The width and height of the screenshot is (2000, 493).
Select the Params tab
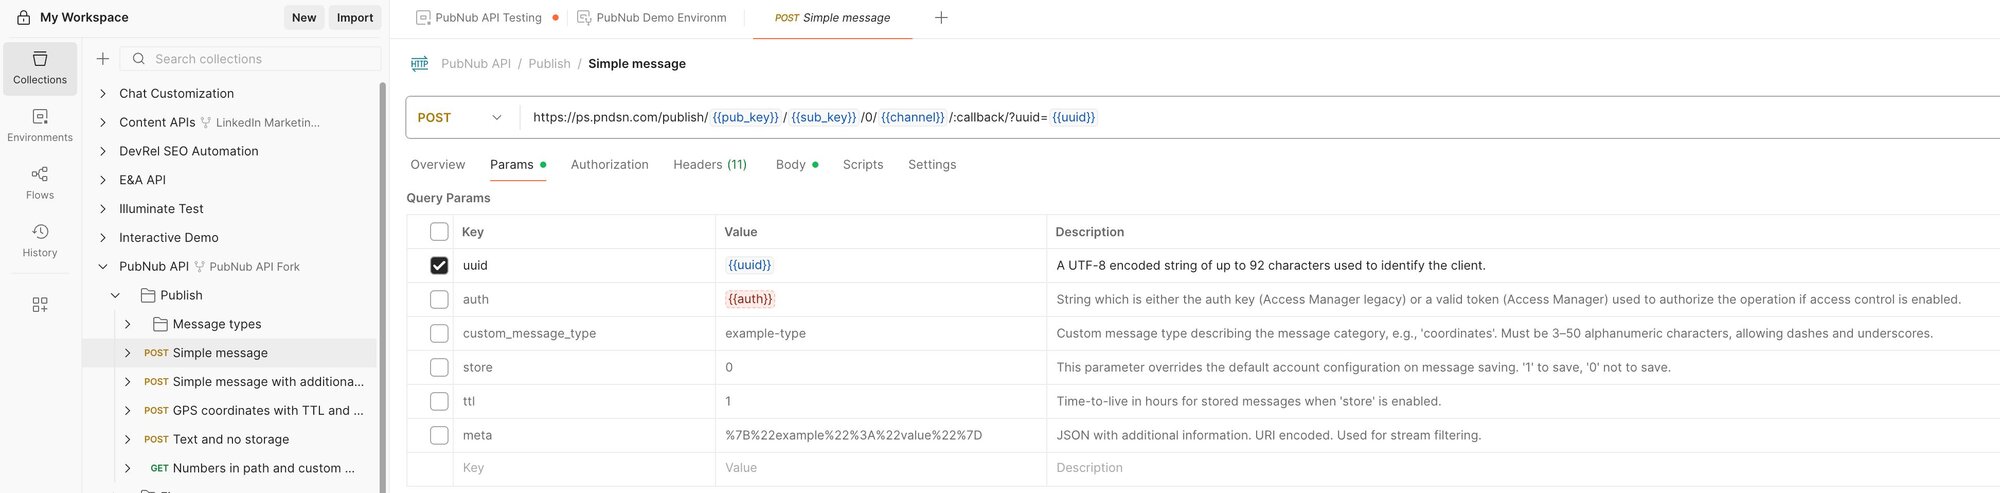tap(517, 164)
